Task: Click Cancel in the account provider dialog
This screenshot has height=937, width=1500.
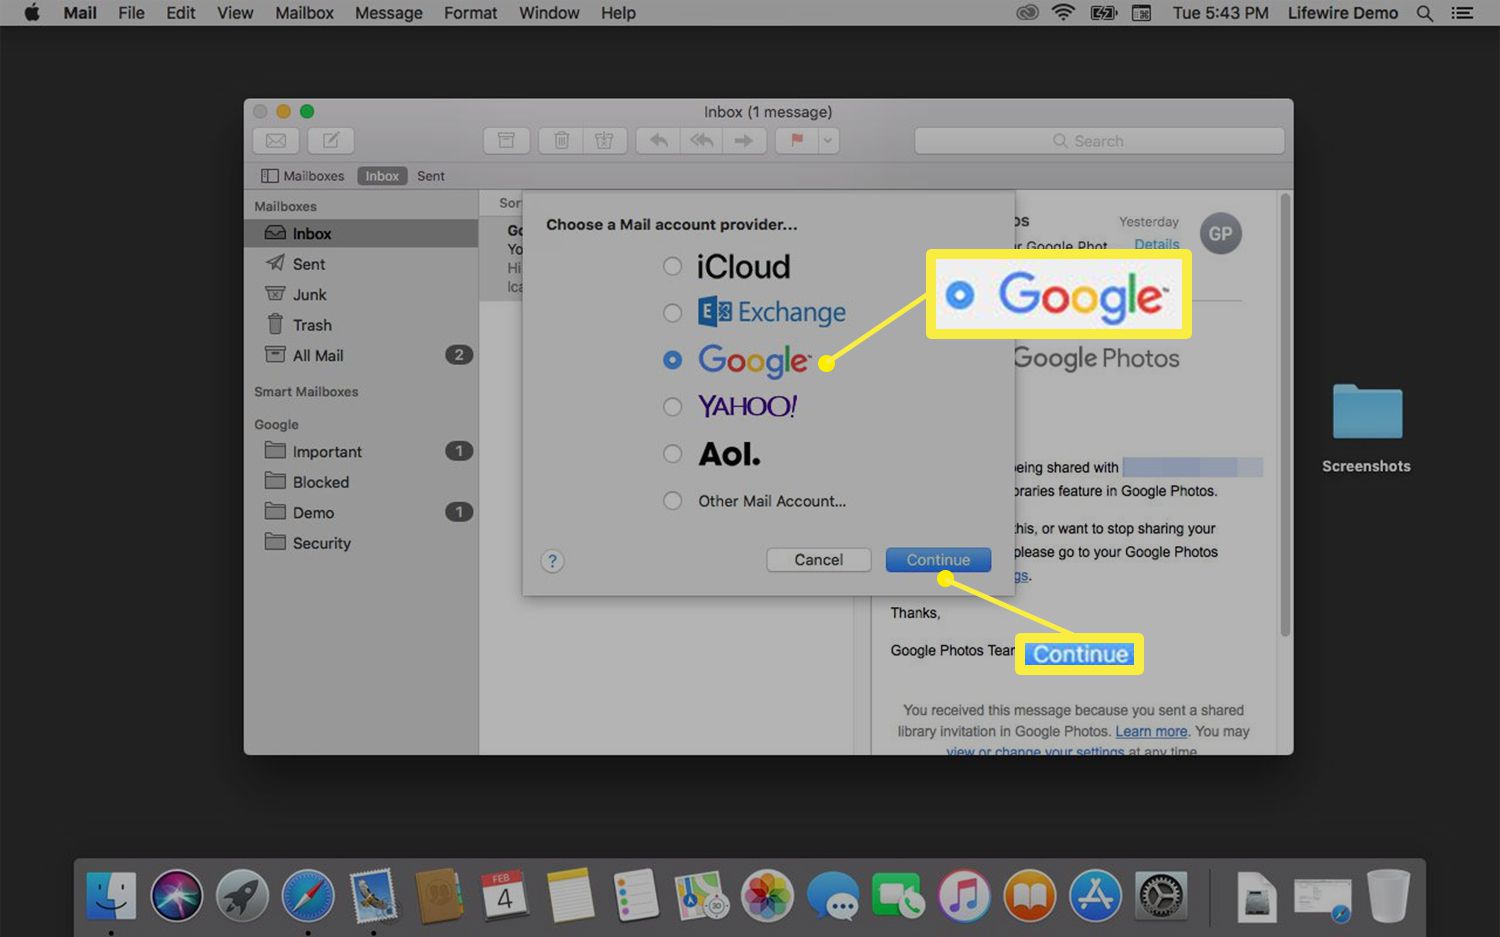Action: click(818, 560)
